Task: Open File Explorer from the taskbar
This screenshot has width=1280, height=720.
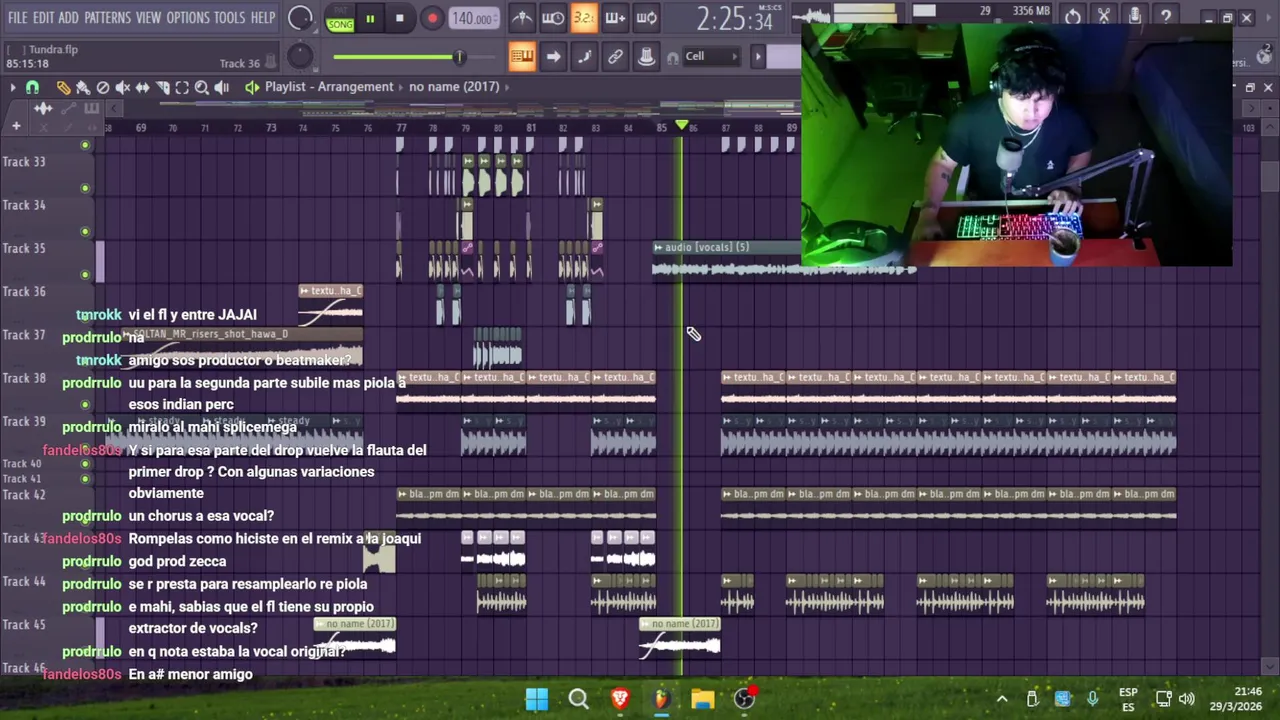Action: pyautogui.click(x=702, y=699)
